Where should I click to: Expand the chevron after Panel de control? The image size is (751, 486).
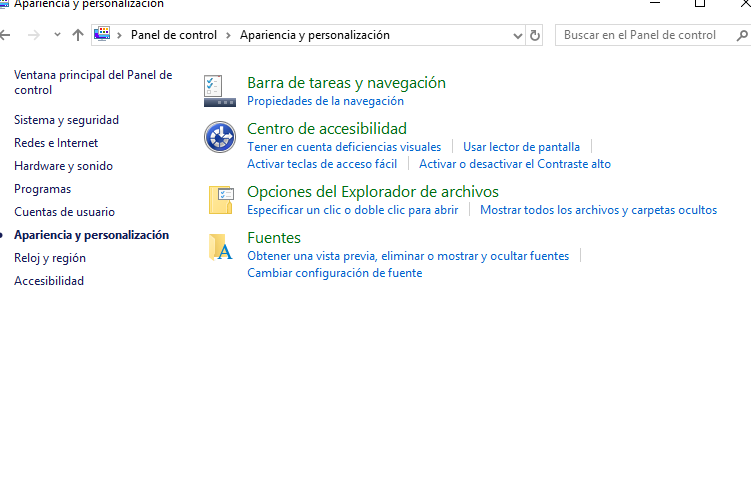[228, 35]
